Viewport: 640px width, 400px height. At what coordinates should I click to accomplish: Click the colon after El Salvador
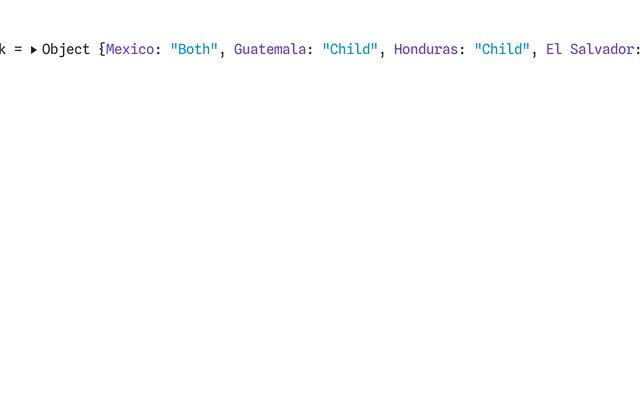tap(638, 50)
